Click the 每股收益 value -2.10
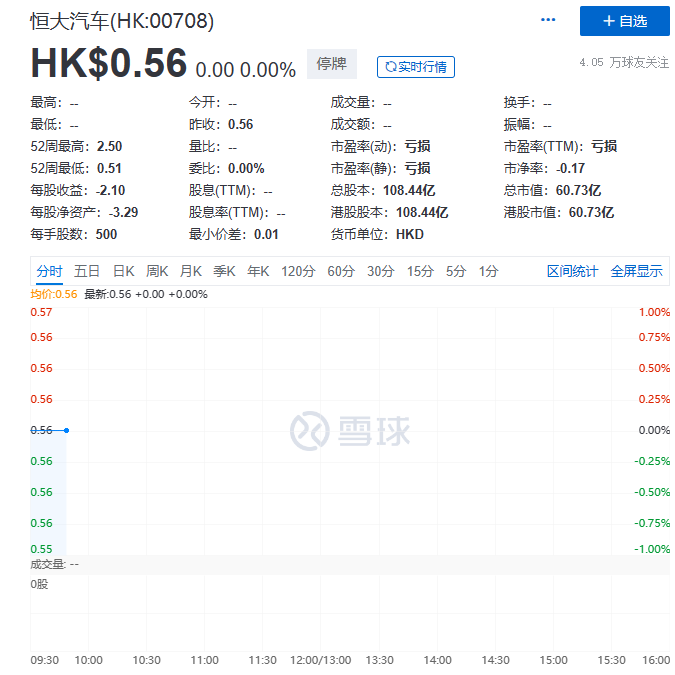 [x=110, y=190]
